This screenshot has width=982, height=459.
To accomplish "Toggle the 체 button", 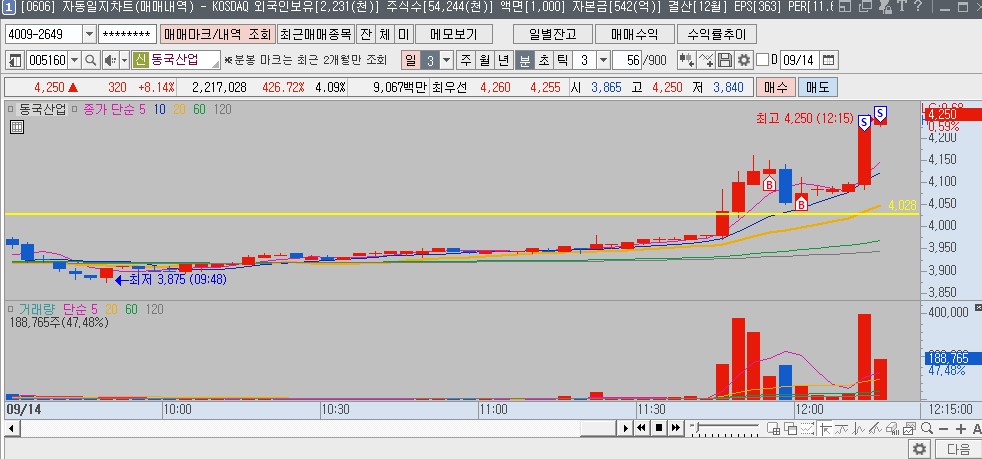I will click(x=385, y=34).
